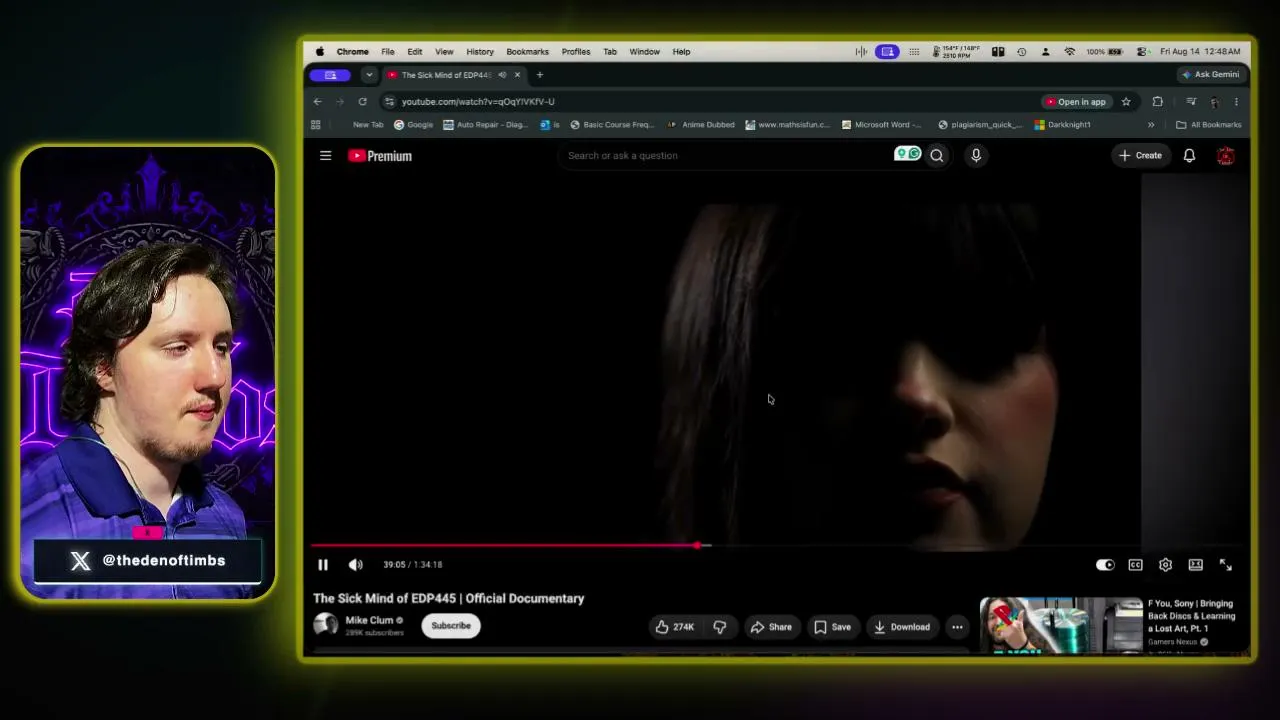Image resolution: width=1280 pixels, height=720 pixels.
Task: Mute the tab using its audio icon
Action: tap(502, 75)
